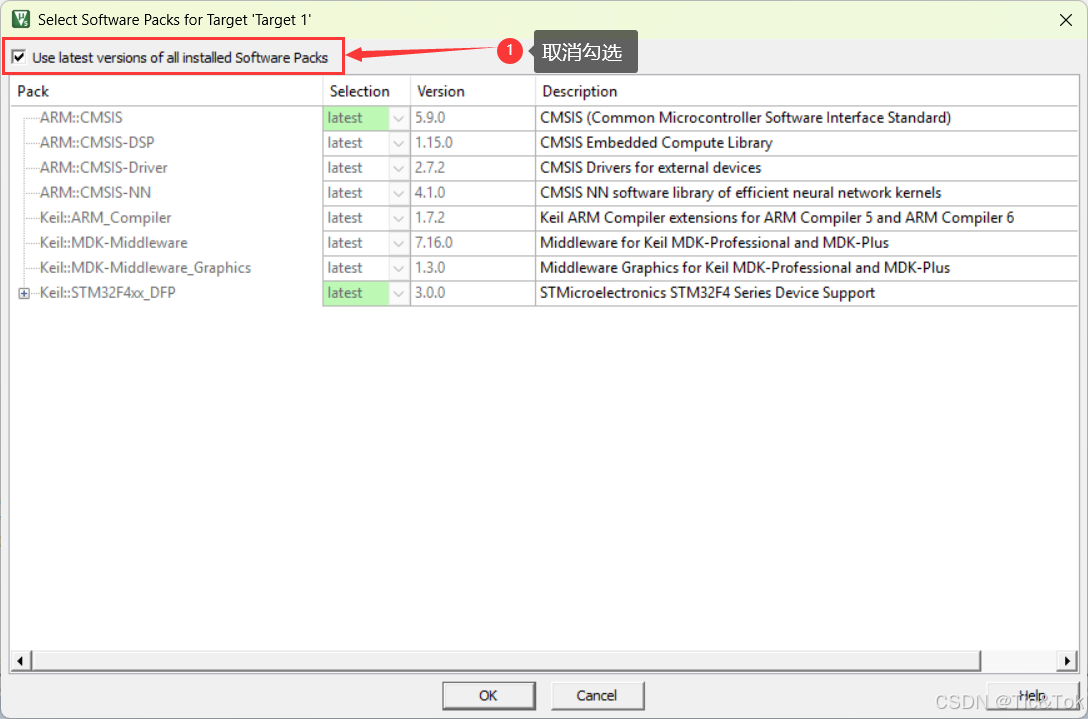Confirm with the OK button
Viewport: 1088px width, 719px height.
pos(488,695)
